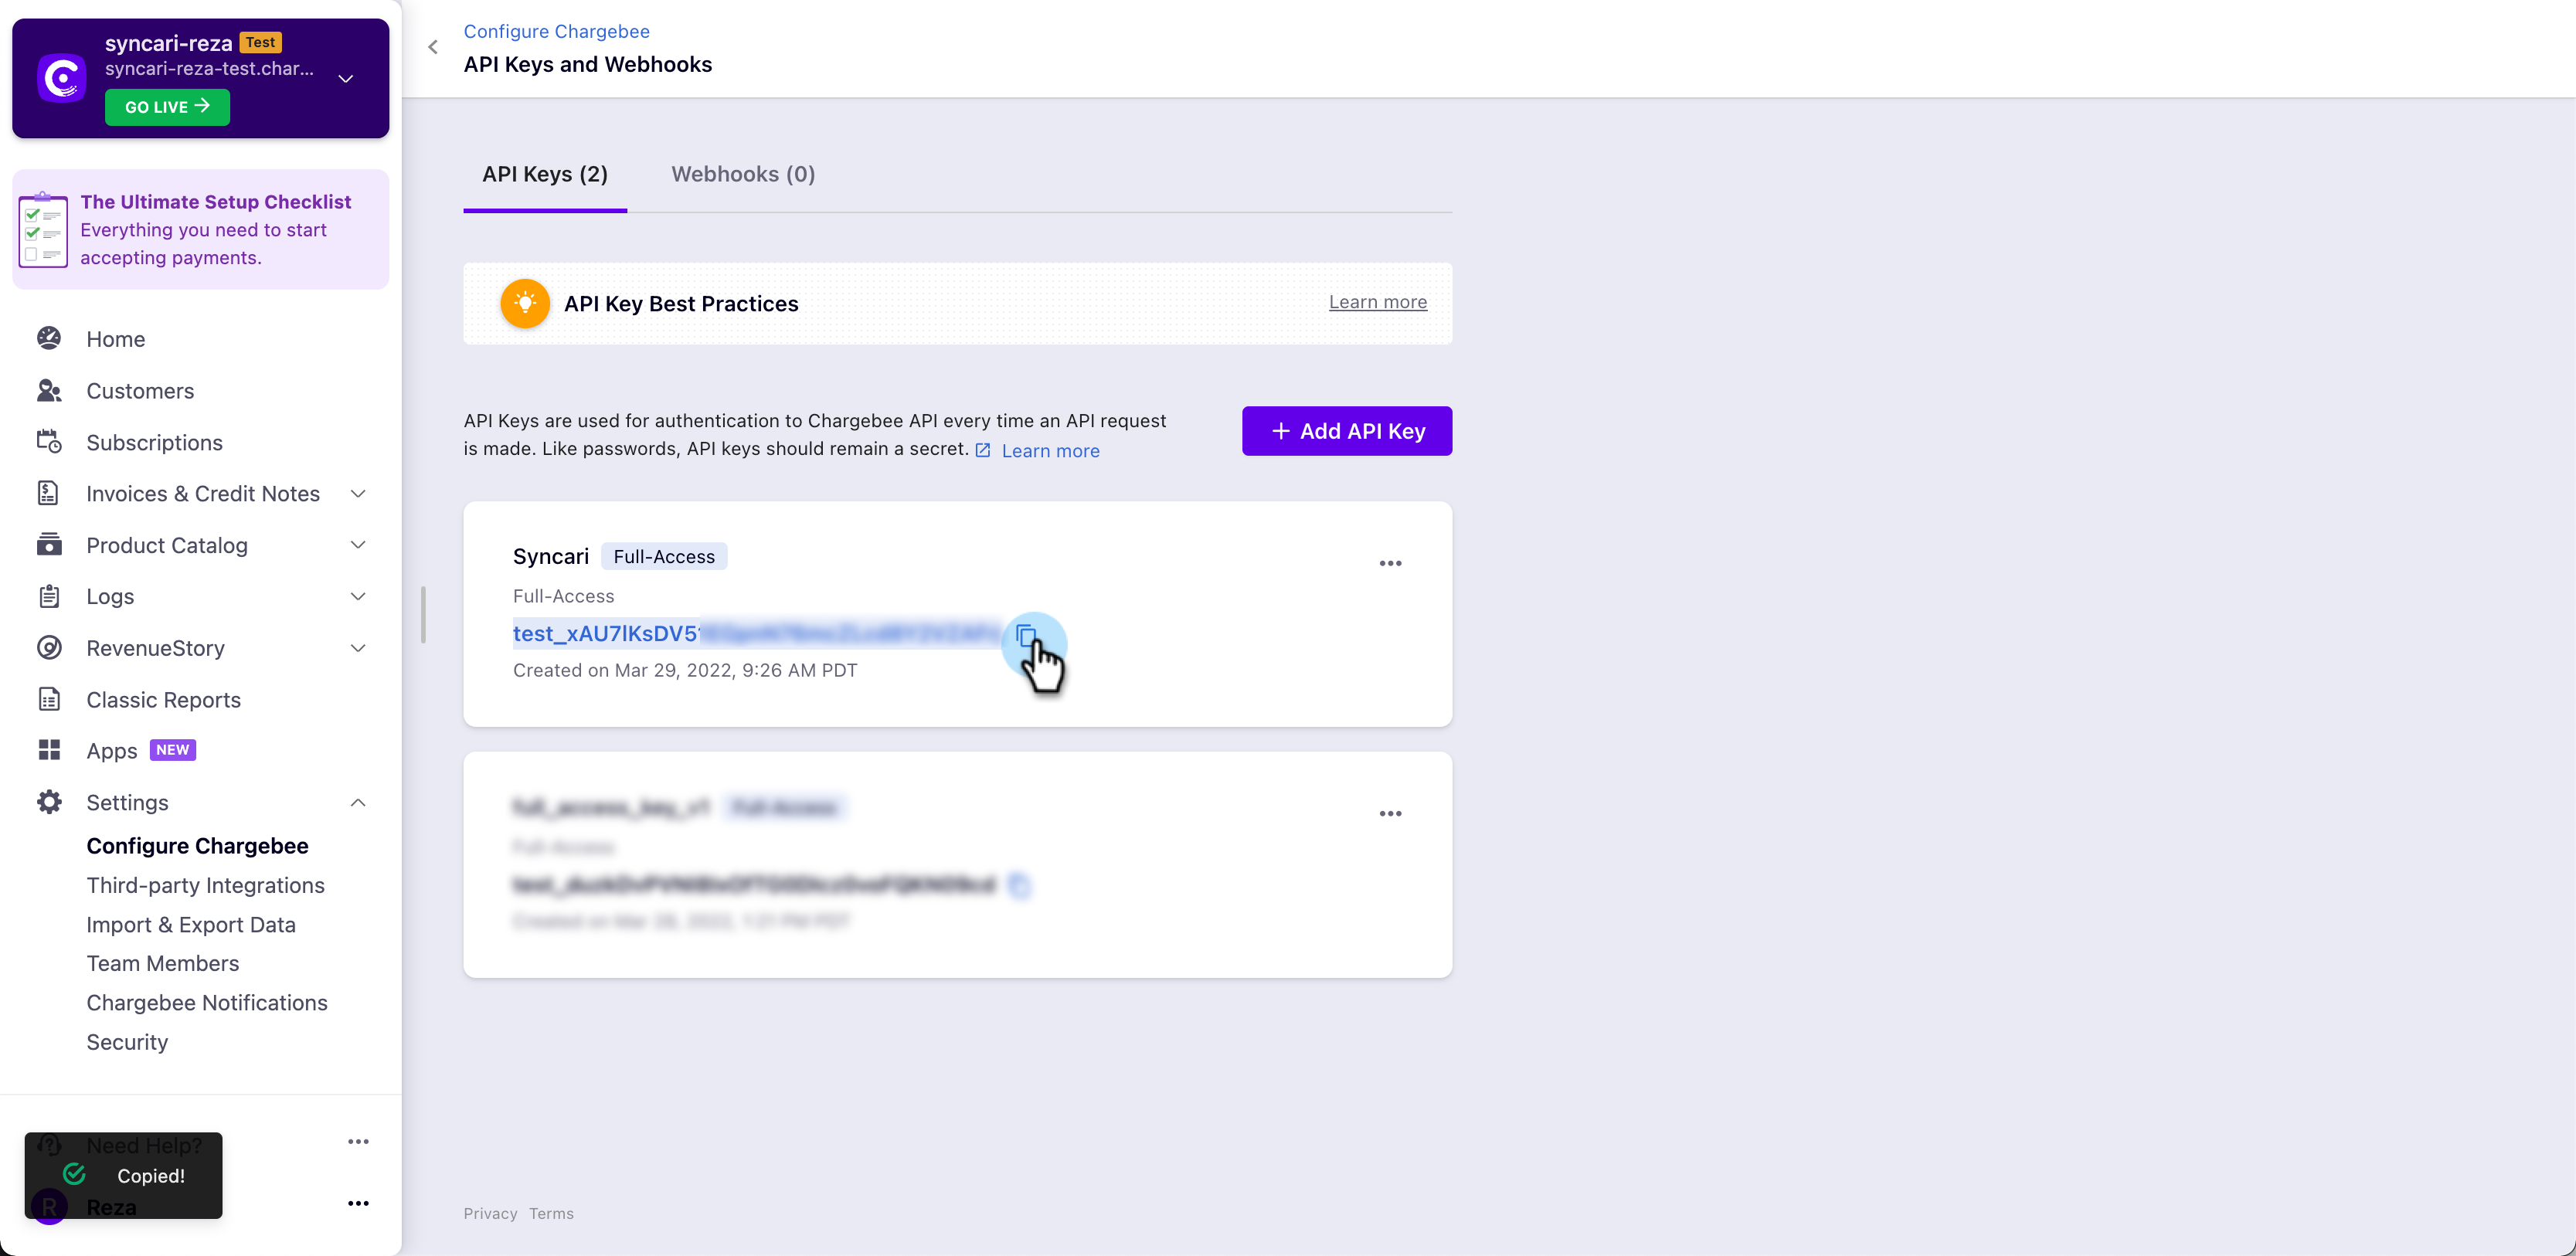Open Reza account three-dot options
Viewport: 2576px width, 1256px height.
coord(358,1203)
